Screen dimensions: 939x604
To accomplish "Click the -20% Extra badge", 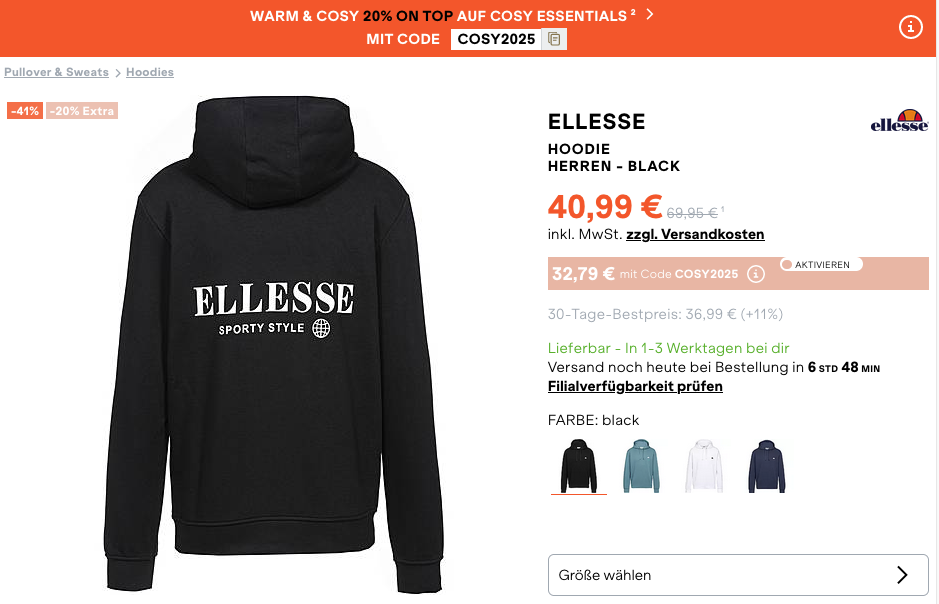I will 82,111.
